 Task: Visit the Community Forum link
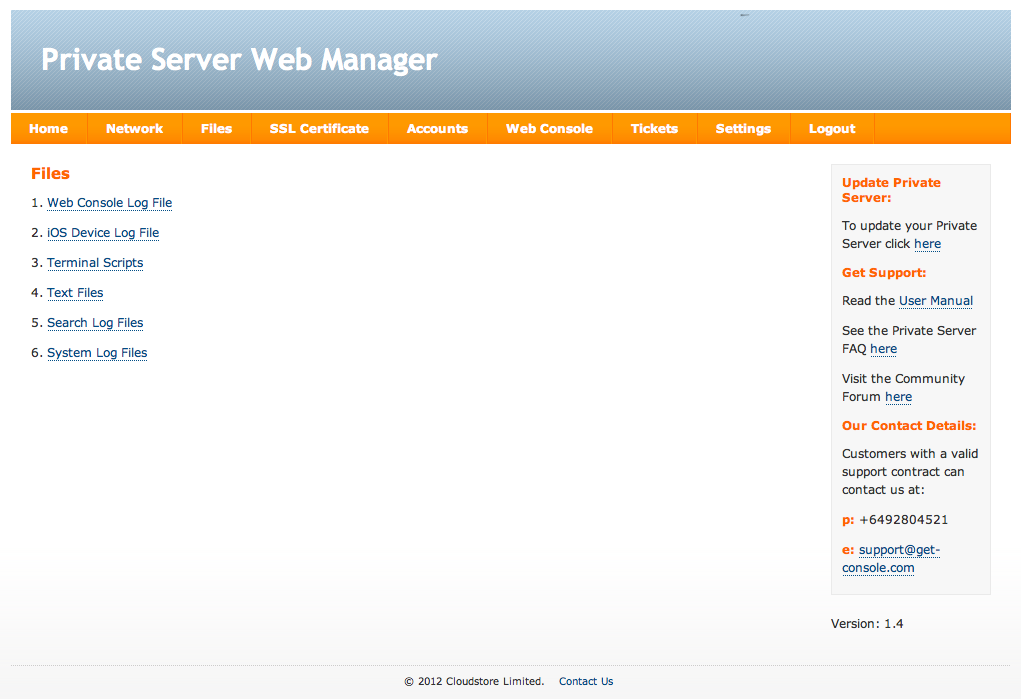[897, 396]
